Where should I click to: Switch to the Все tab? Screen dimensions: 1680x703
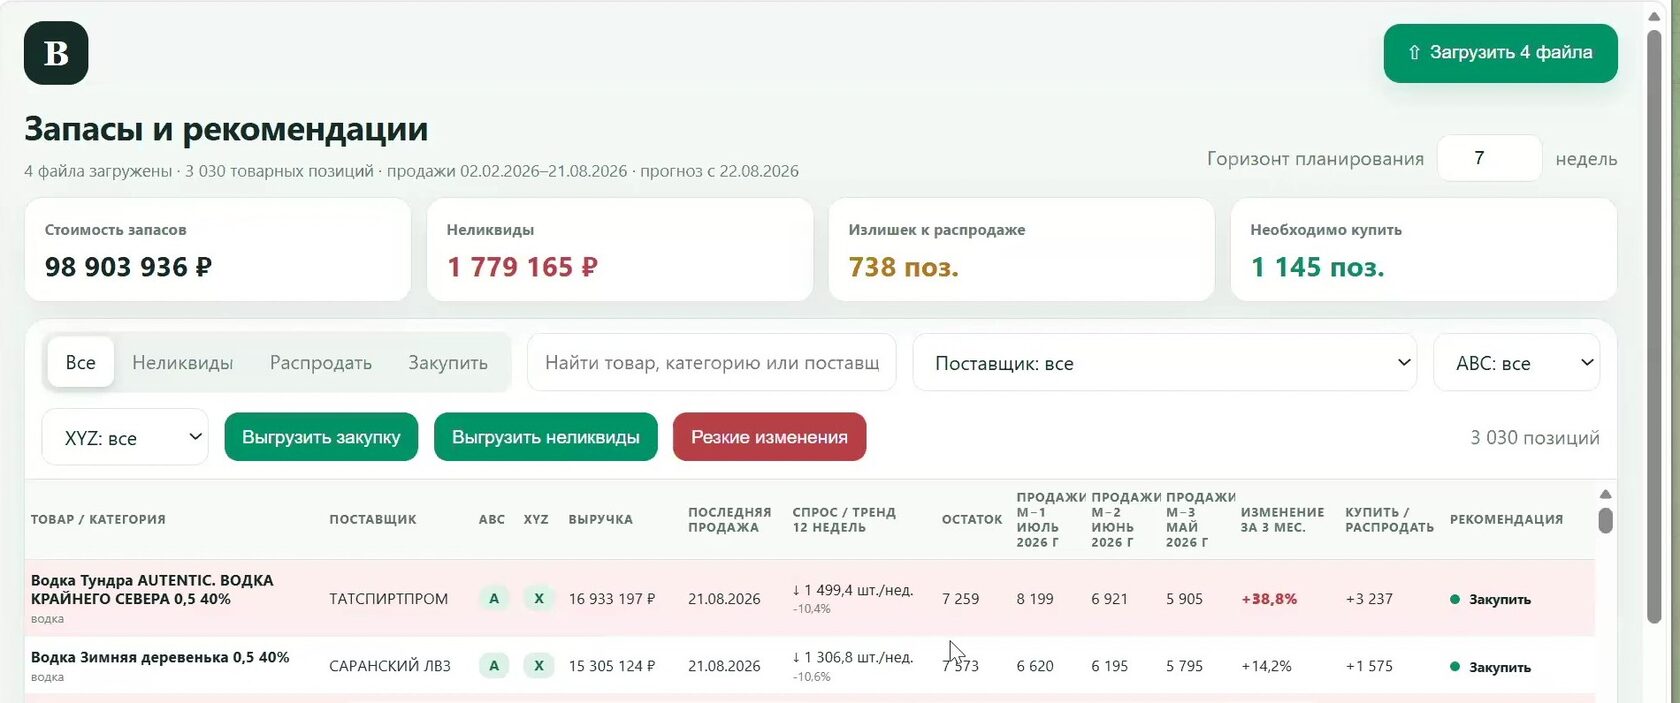coord(81,362)
